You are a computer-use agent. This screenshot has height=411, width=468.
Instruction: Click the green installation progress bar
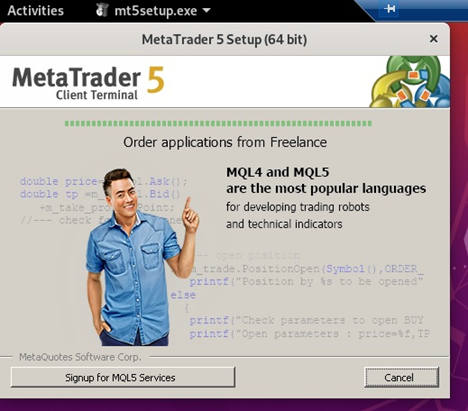[218, 124]
